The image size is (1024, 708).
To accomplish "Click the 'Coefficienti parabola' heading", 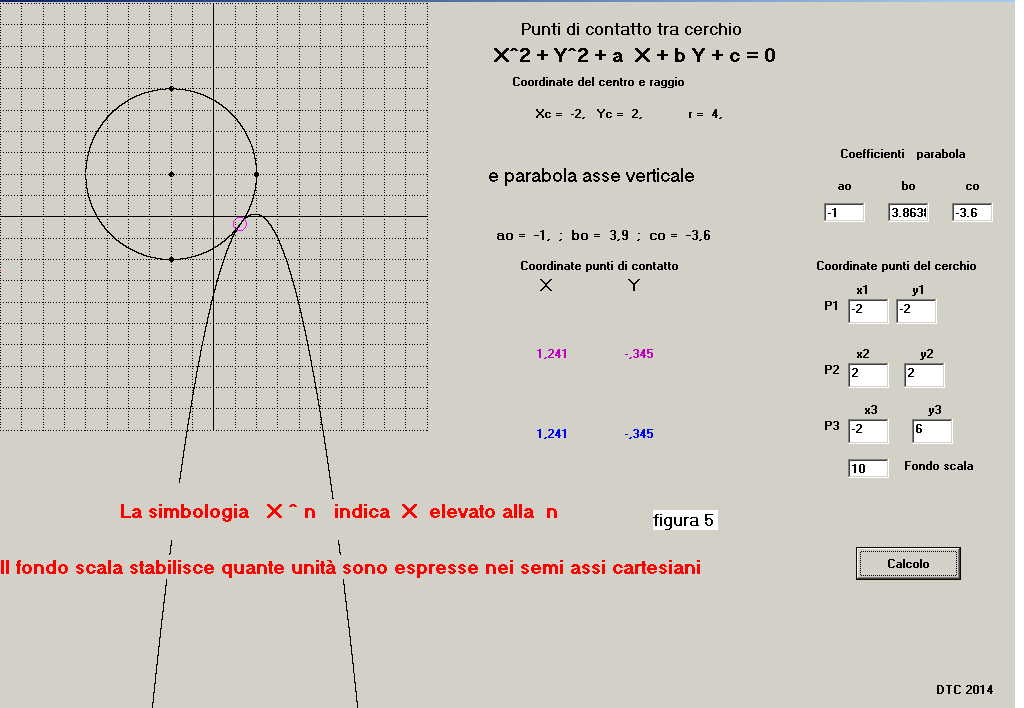I will click(903, 154).
